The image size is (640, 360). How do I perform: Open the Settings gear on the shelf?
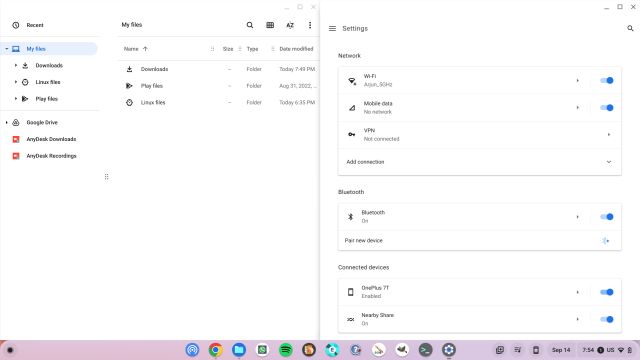point(449,350)
